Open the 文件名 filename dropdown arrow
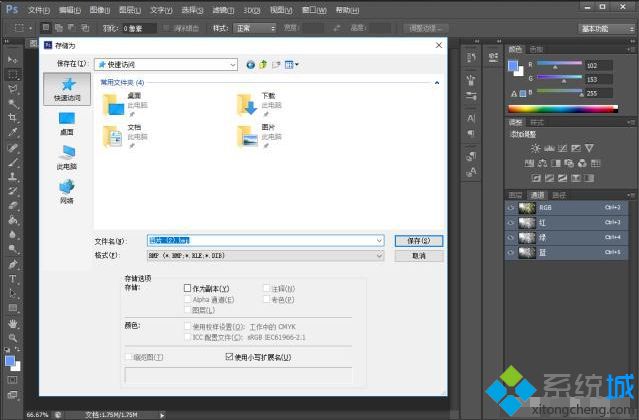This screenshot has width=639, height=420. (379, 241)
